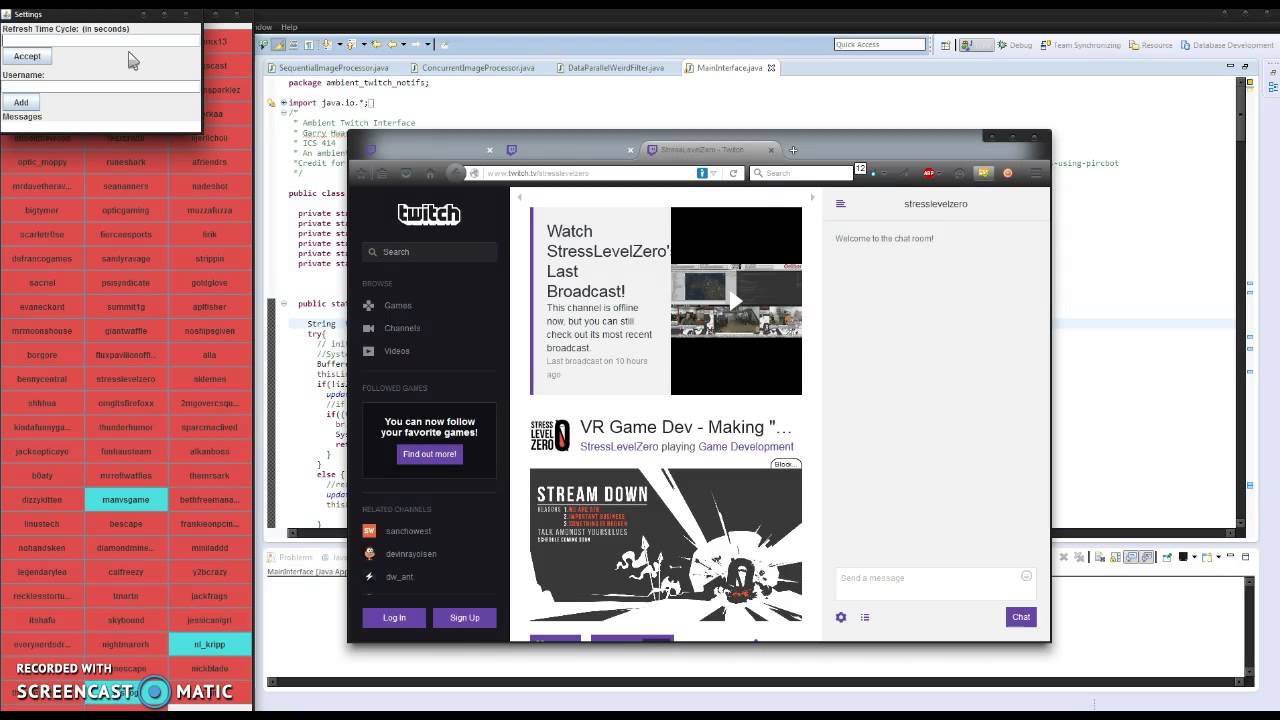The image size is (1280, 720).
Task: Open a new browser tab with plus
Action: click(793, 150)
